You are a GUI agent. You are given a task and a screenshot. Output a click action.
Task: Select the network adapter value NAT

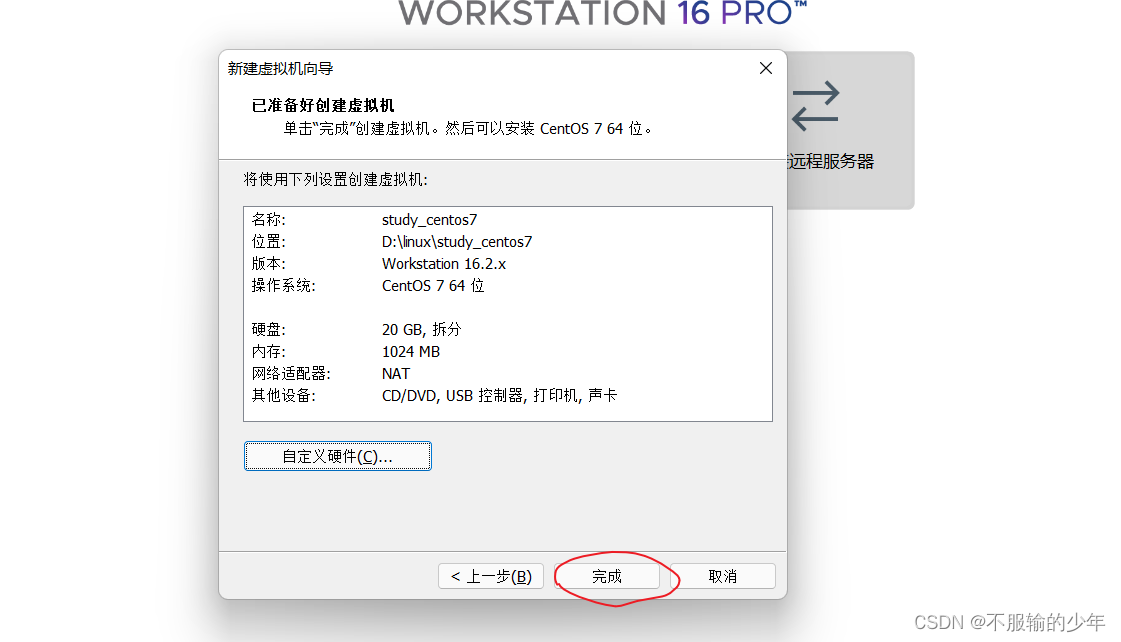pos(396,374)
